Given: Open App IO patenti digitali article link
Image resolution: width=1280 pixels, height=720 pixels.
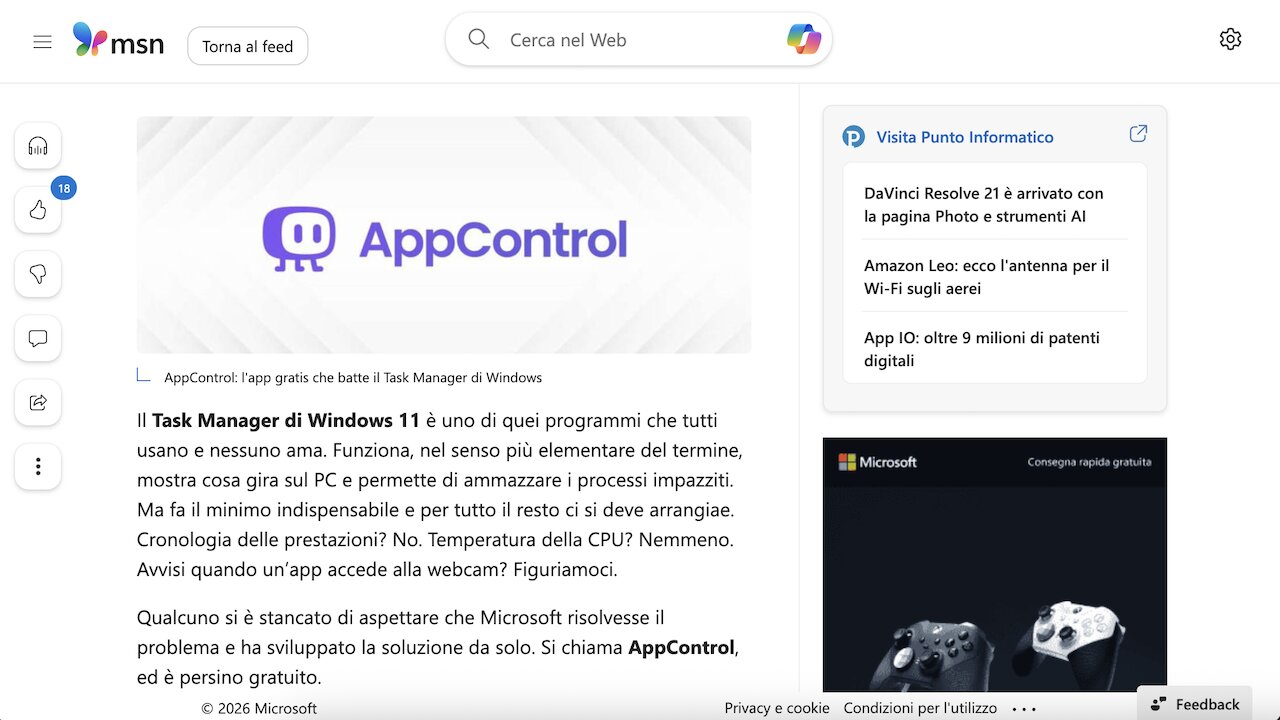Looking at the screenshot, I should click(982, 349).
